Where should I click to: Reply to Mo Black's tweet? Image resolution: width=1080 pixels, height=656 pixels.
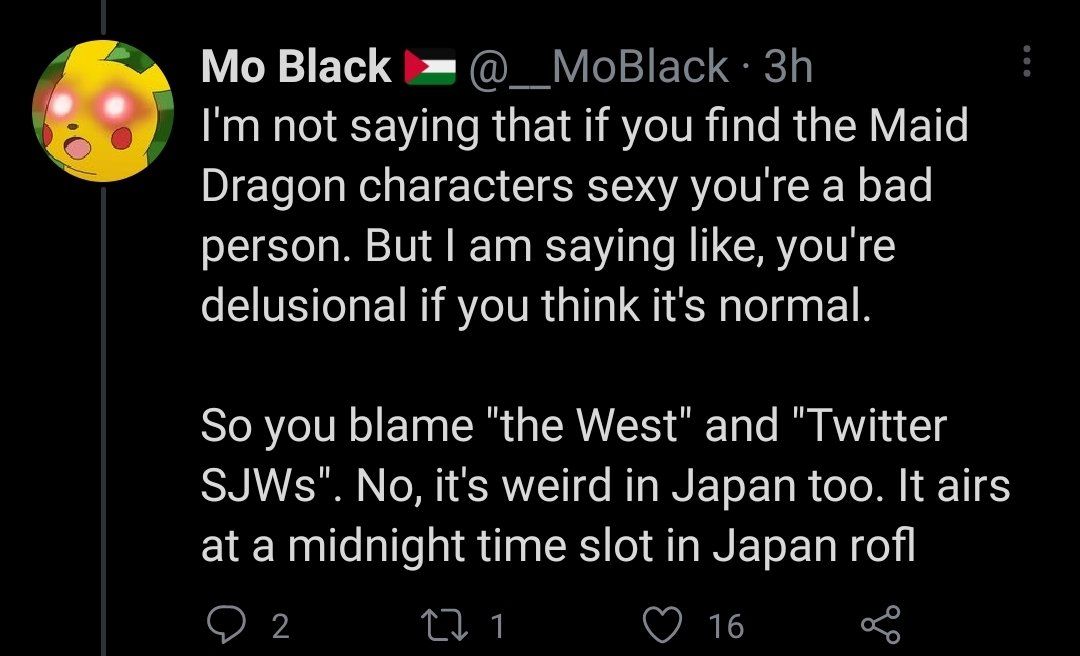click(x=224, y=625)
